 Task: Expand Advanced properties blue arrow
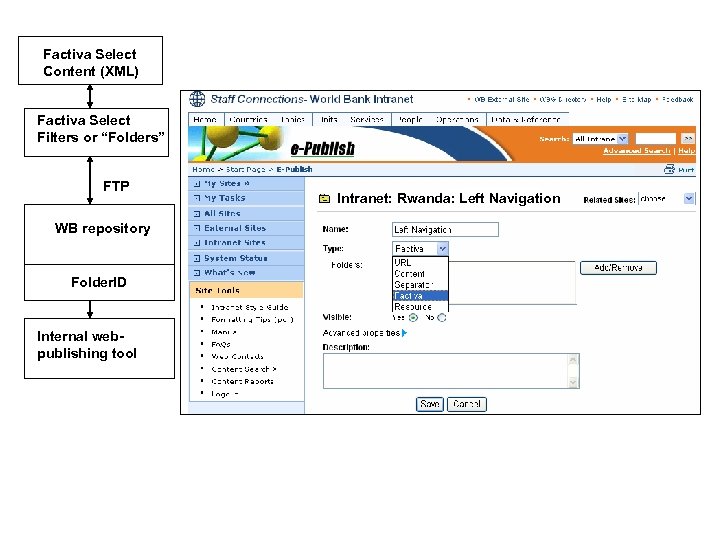click(x=404, y=333)
